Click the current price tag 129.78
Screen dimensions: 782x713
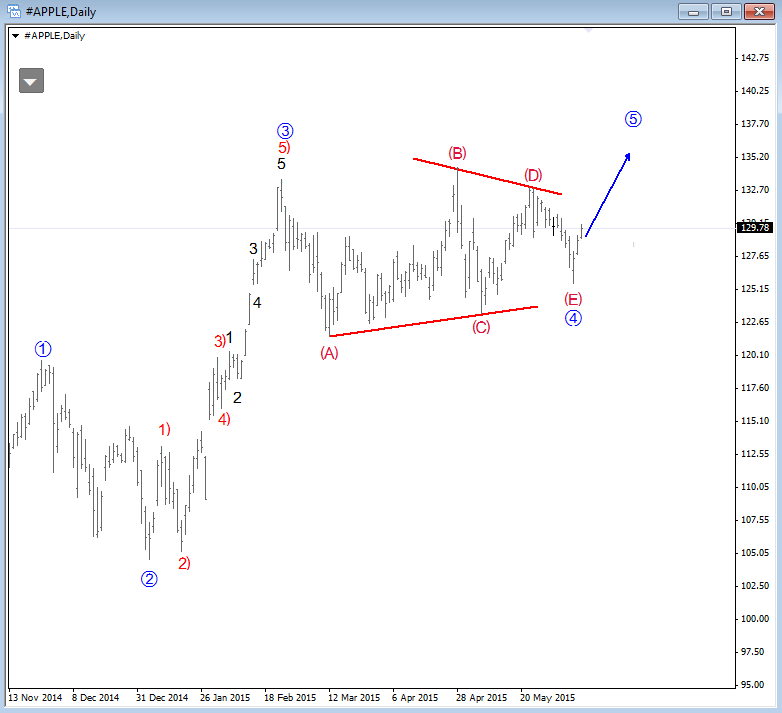[x=752, y=228]
